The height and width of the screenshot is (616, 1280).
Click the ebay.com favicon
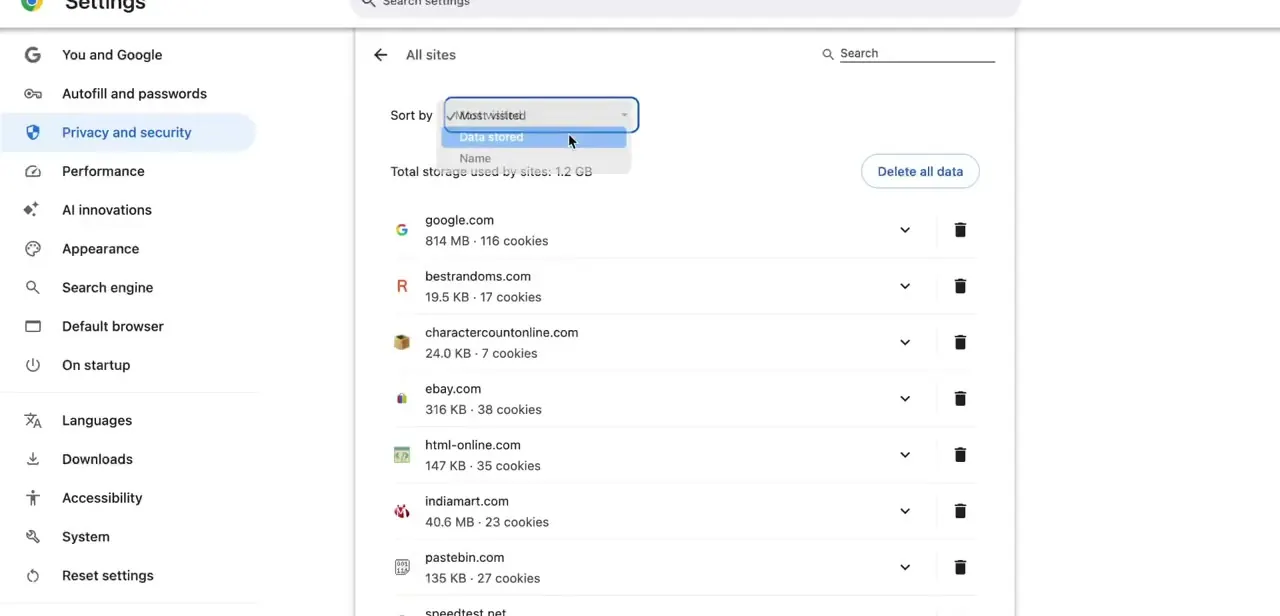click(x=402, y=398)
